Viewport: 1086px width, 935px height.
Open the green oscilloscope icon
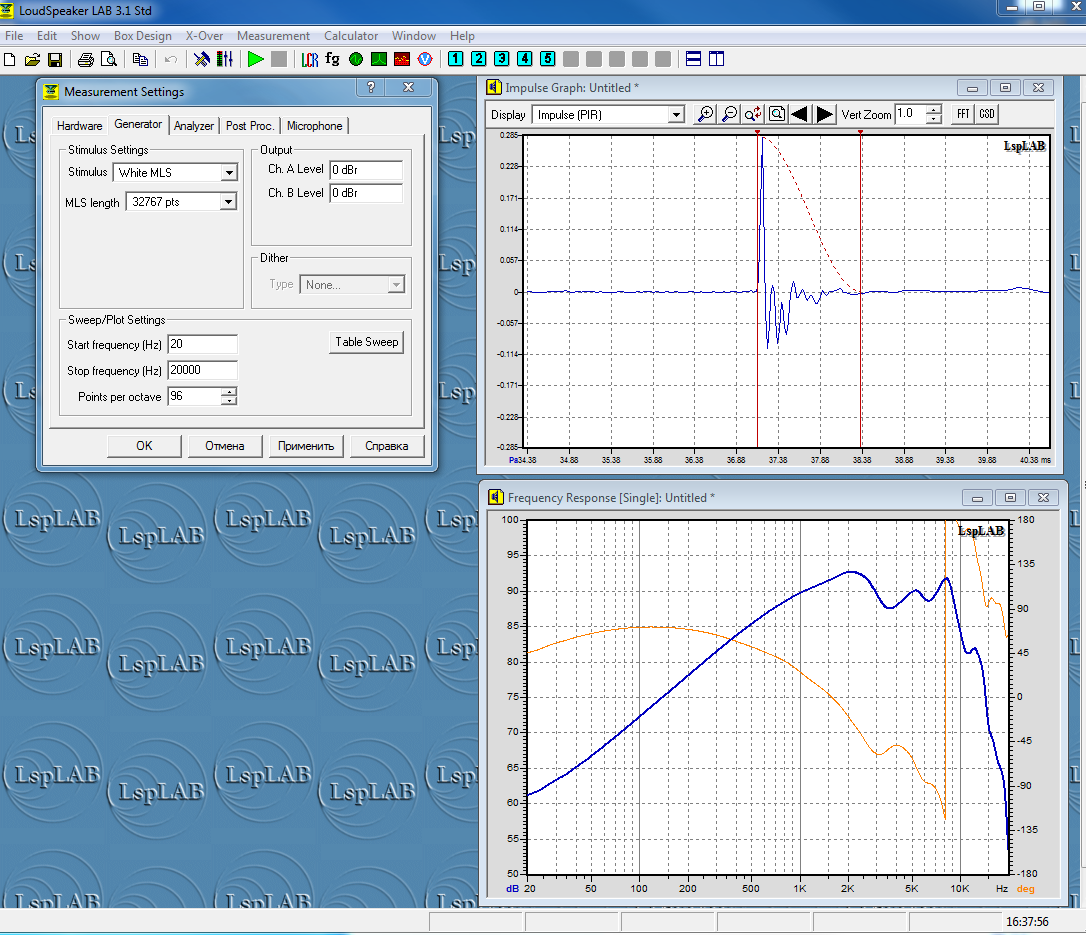point(356,60)
